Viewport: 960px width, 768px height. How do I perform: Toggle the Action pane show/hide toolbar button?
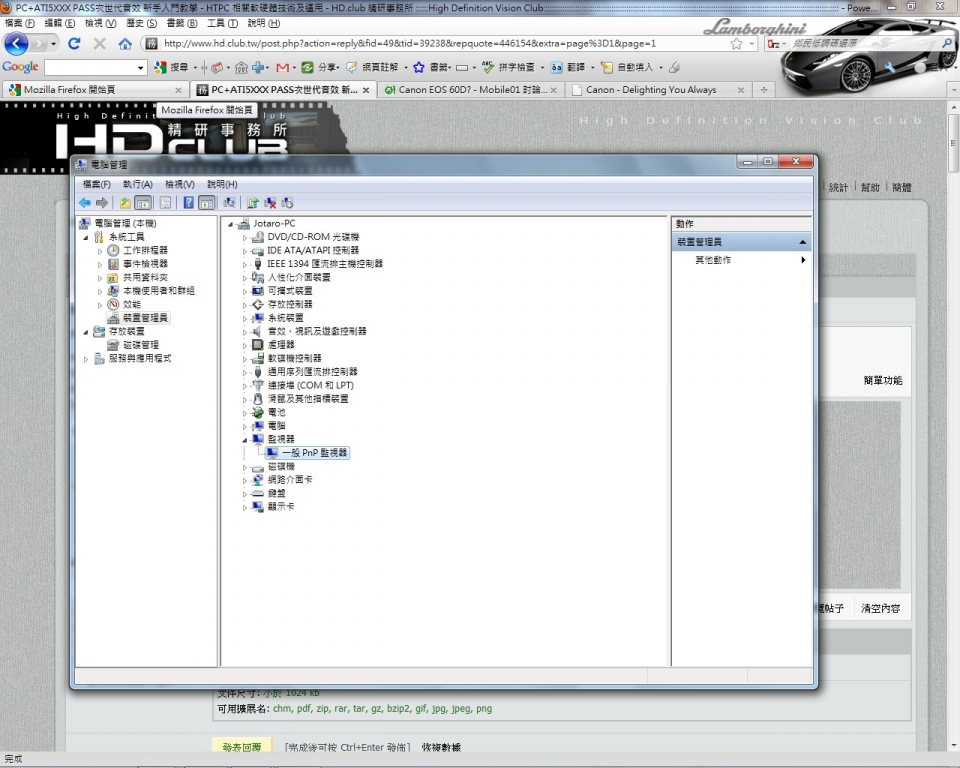point(207,203)
